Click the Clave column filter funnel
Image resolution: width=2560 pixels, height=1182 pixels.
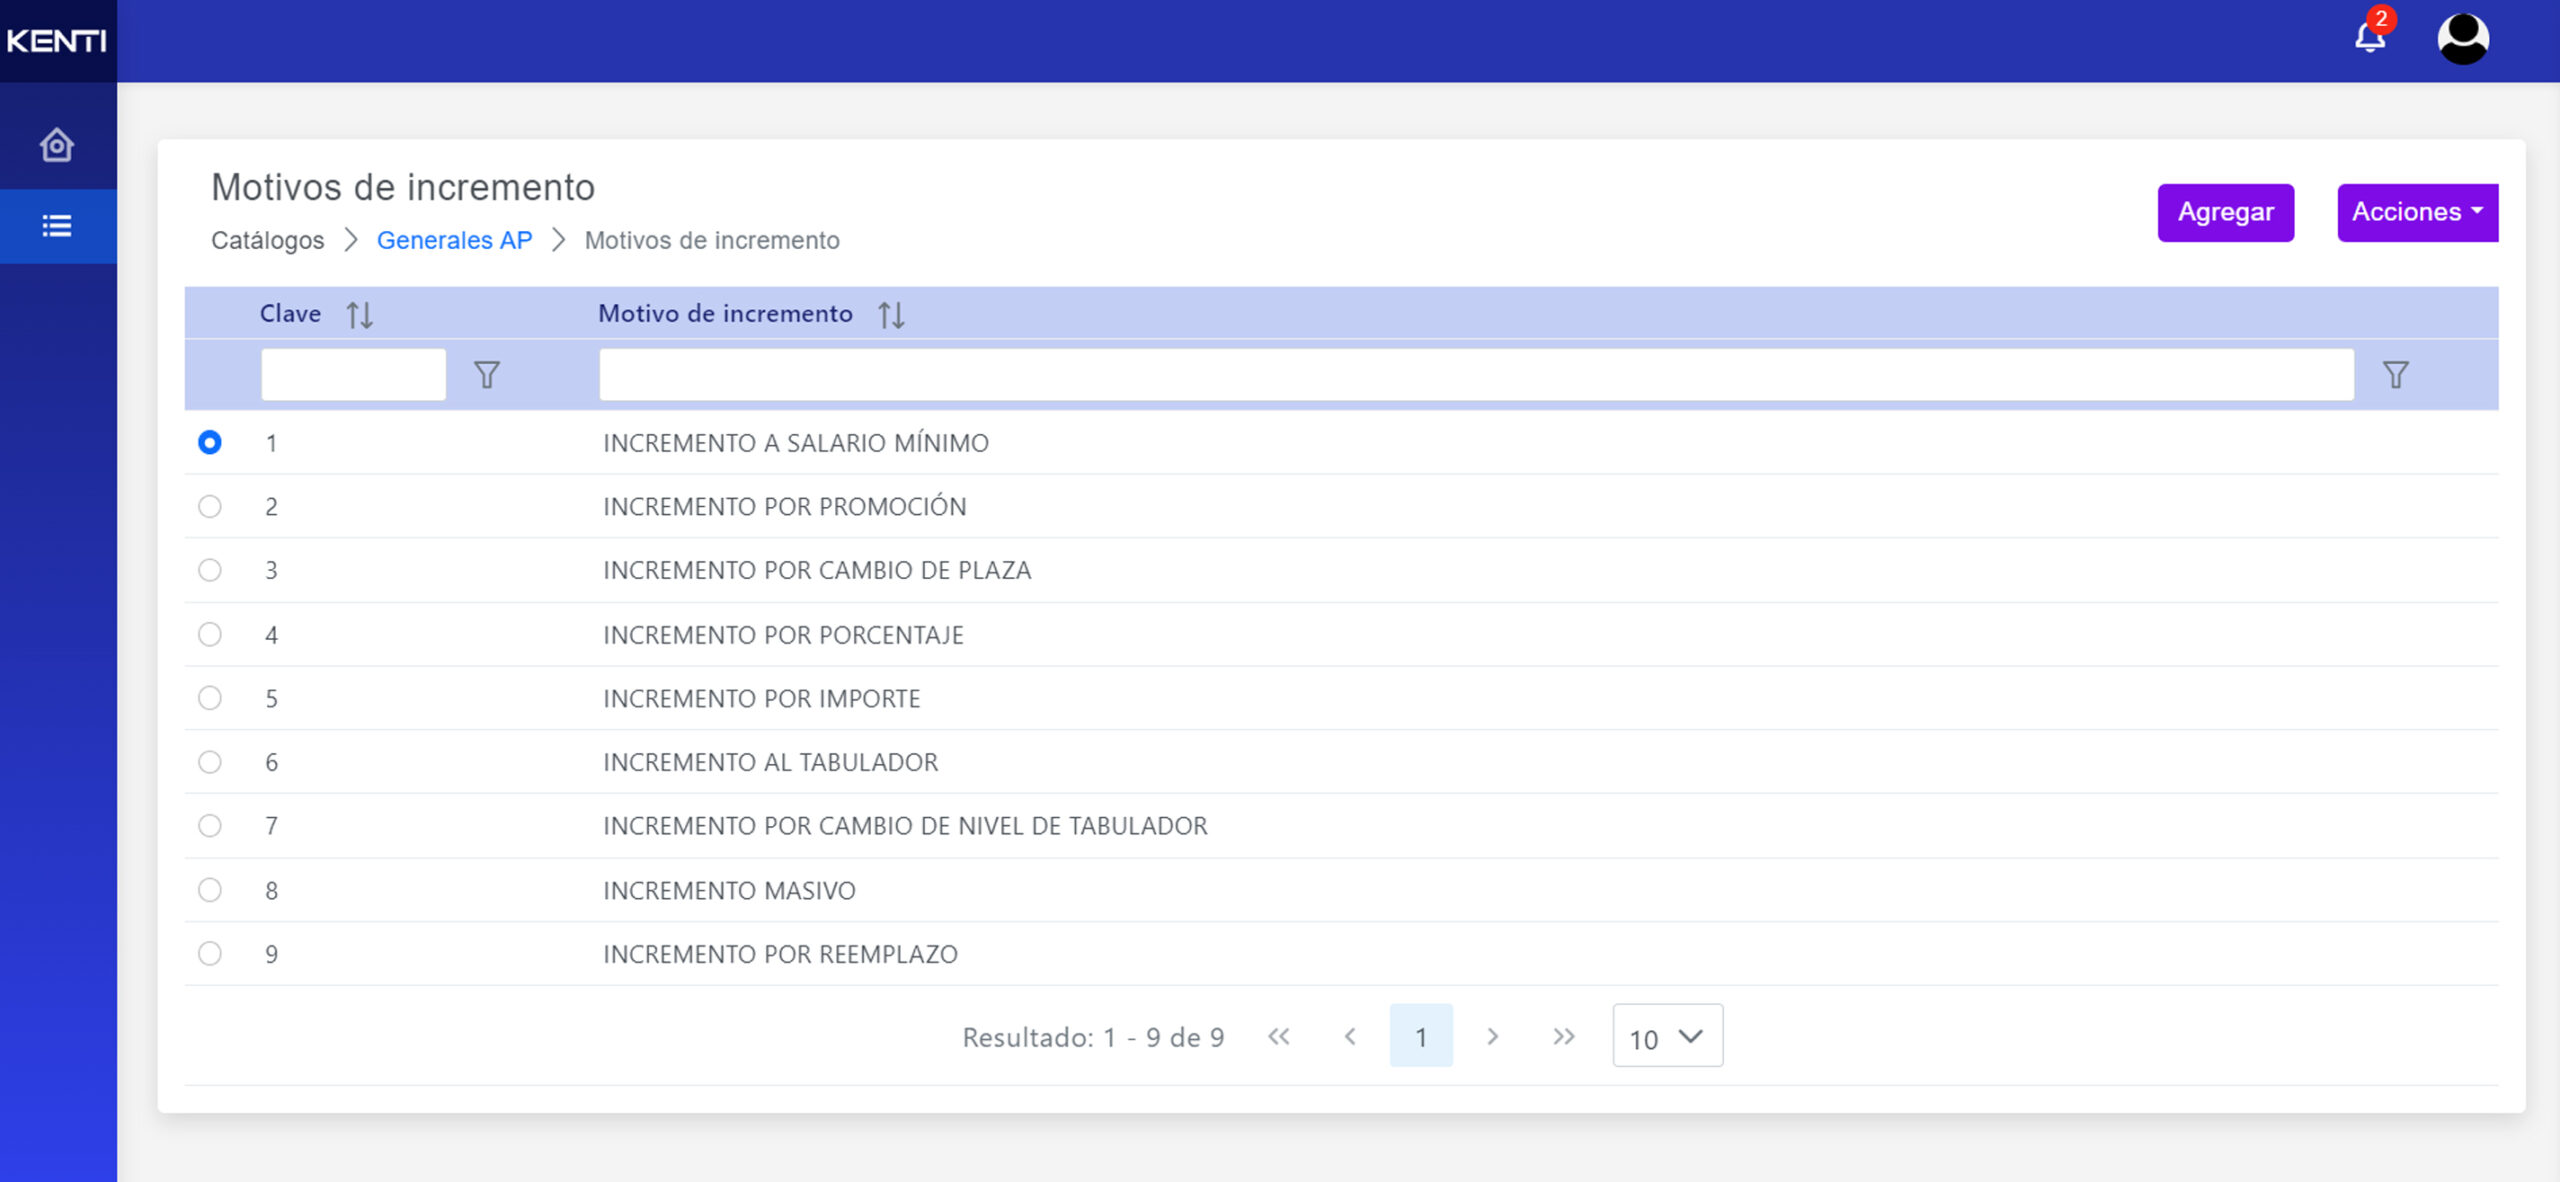click(487, 375)
